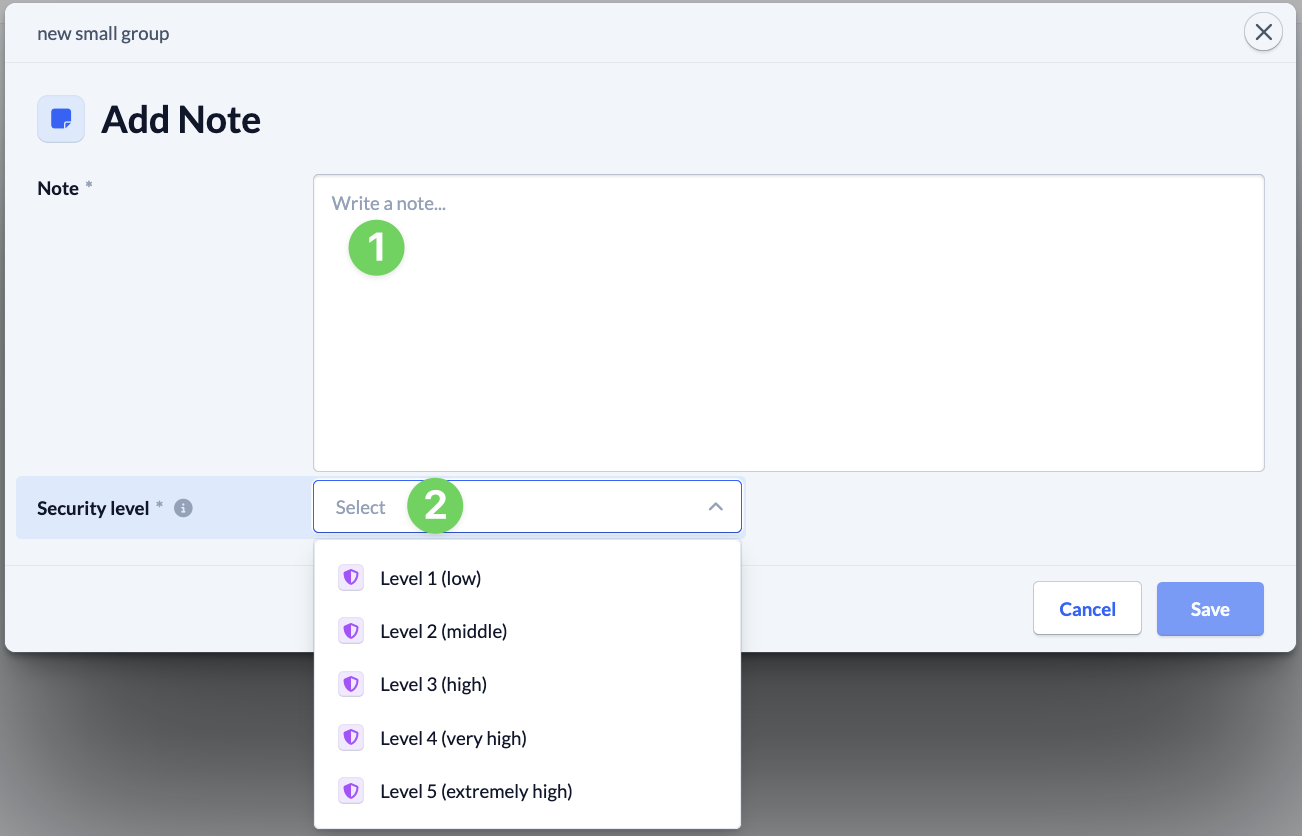Choose Level 5 (extremely high) option

pyautogui.click(x=476, y=791)
